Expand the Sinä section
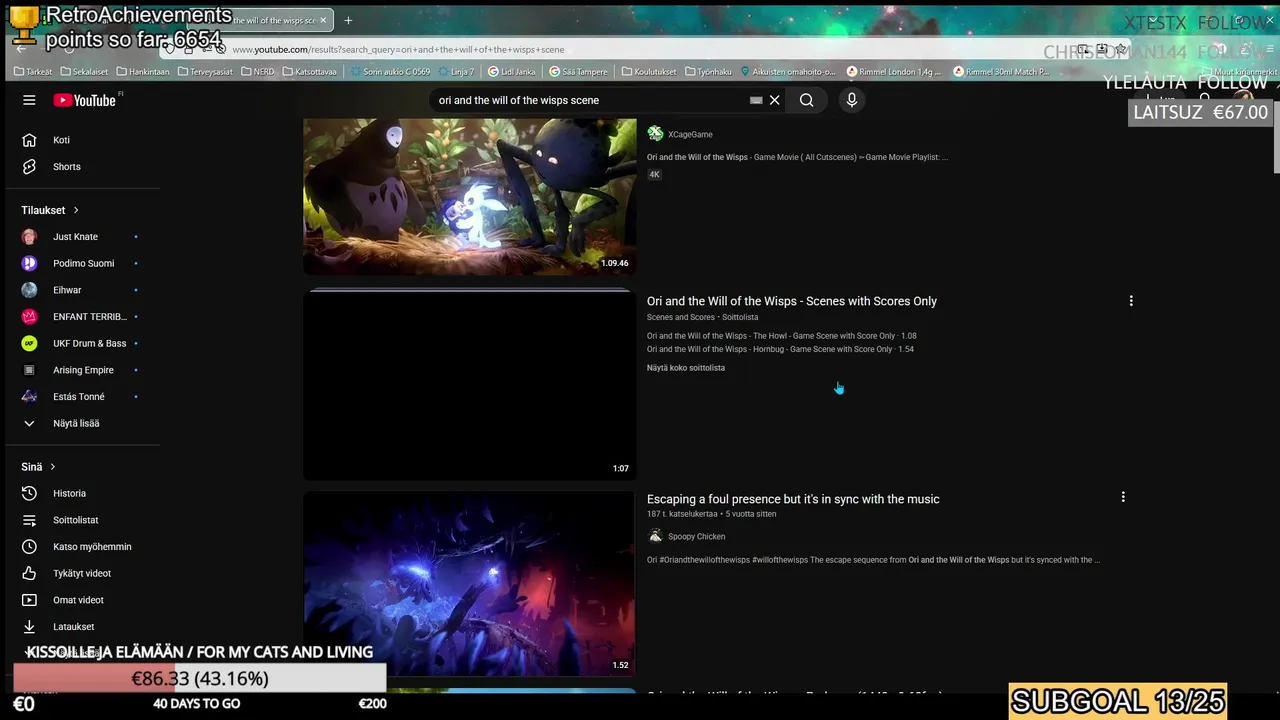1280x720 pixels. 39,467
